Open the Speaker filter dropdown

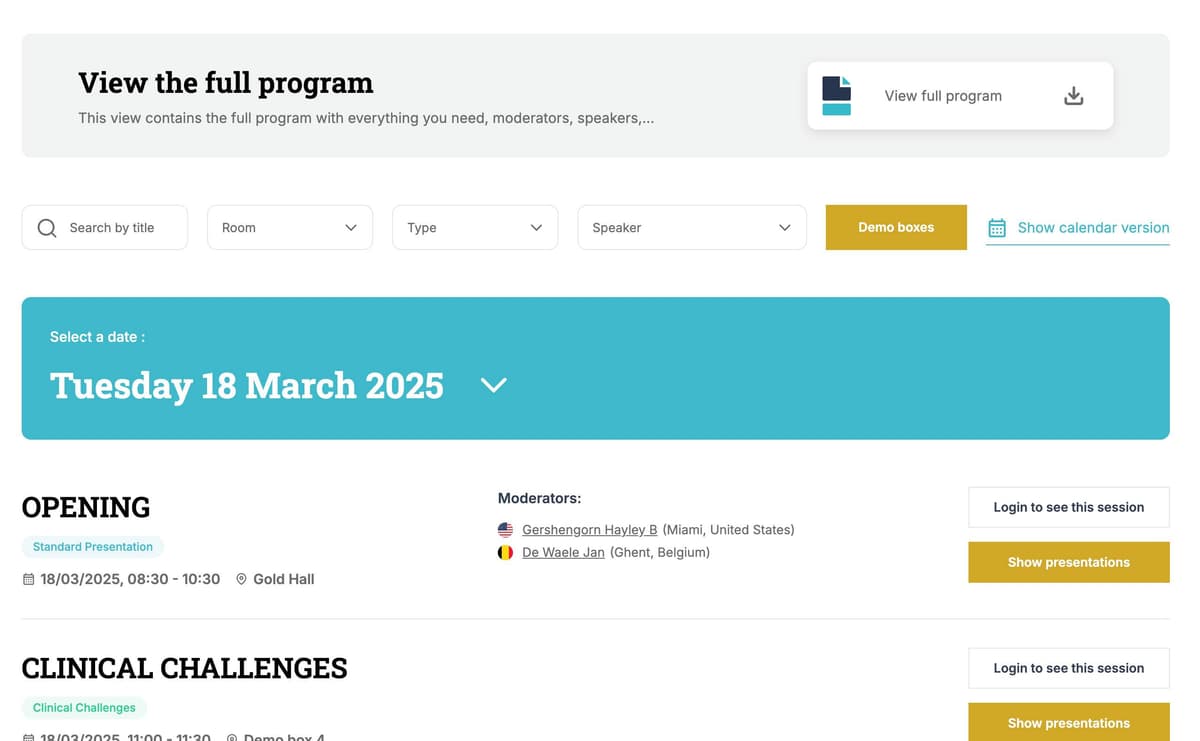coord(692,227)
